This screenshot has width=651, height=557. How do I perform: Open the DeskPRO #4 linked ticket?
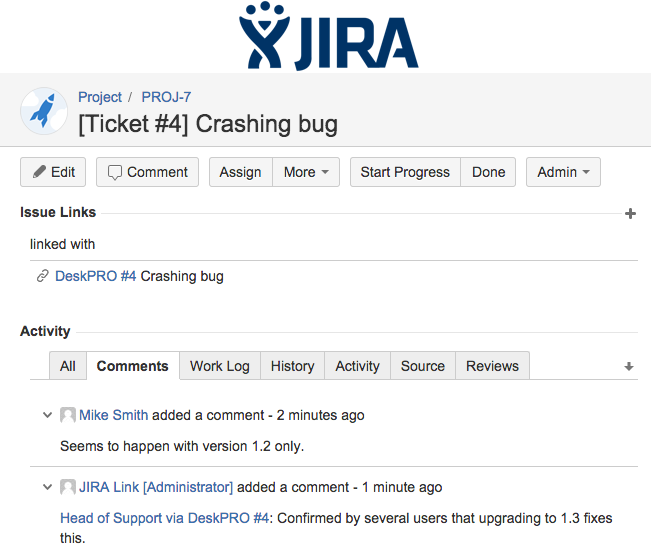pos(95,276)
